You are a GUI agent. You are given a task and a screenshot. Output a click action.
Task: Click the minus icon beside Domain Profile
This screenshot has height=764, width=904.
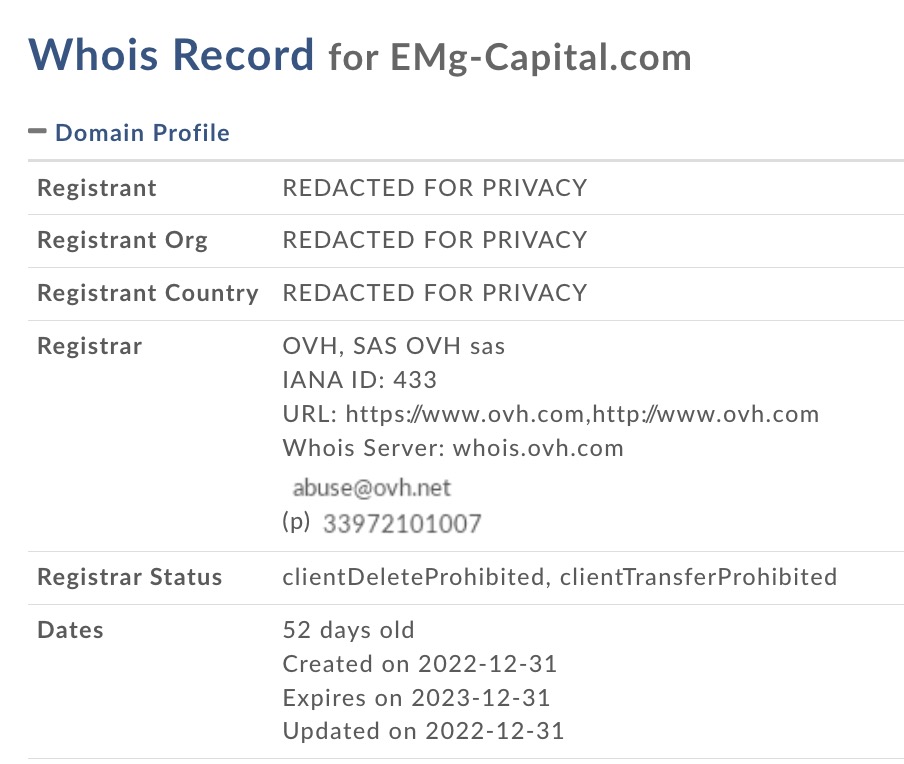pyautogui.click(x=39, y=130)
